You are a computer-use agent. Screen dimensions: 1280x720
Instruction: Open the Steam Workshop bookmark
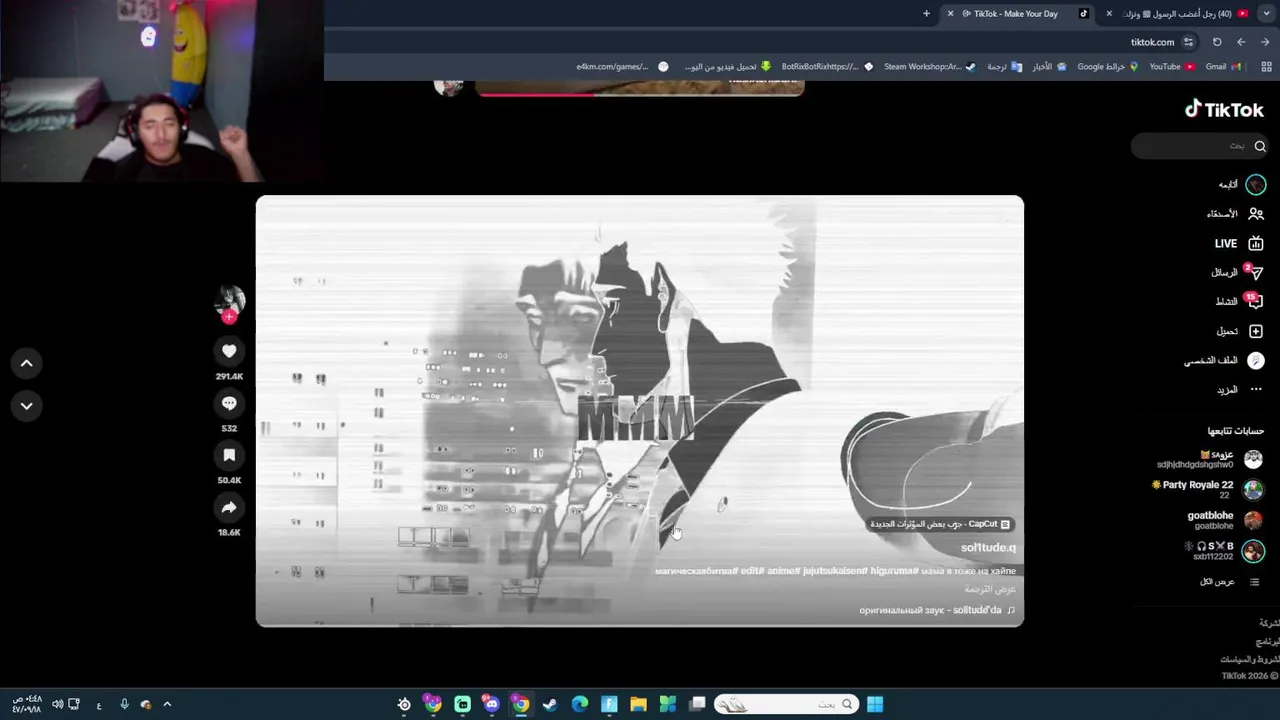click(929, 67)
